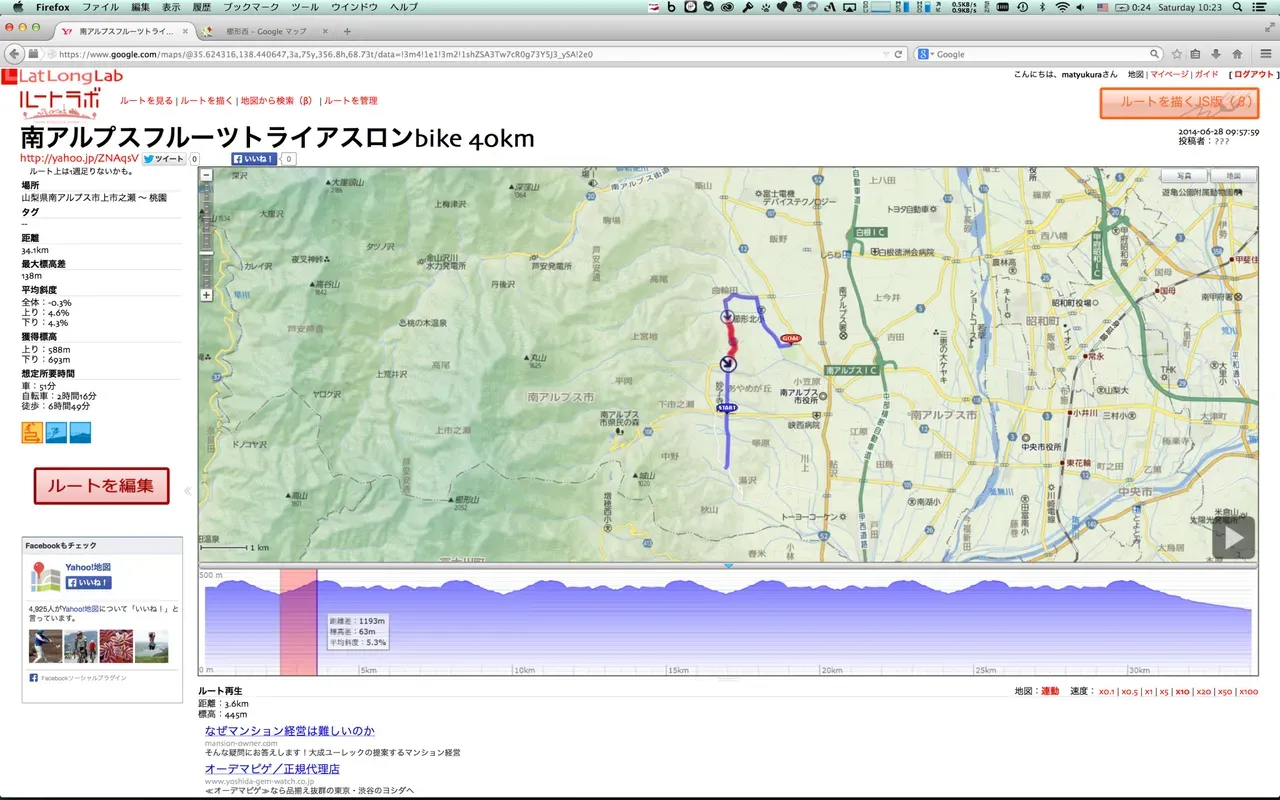Click the Twitter tweet button

click(x=164, y=158)
